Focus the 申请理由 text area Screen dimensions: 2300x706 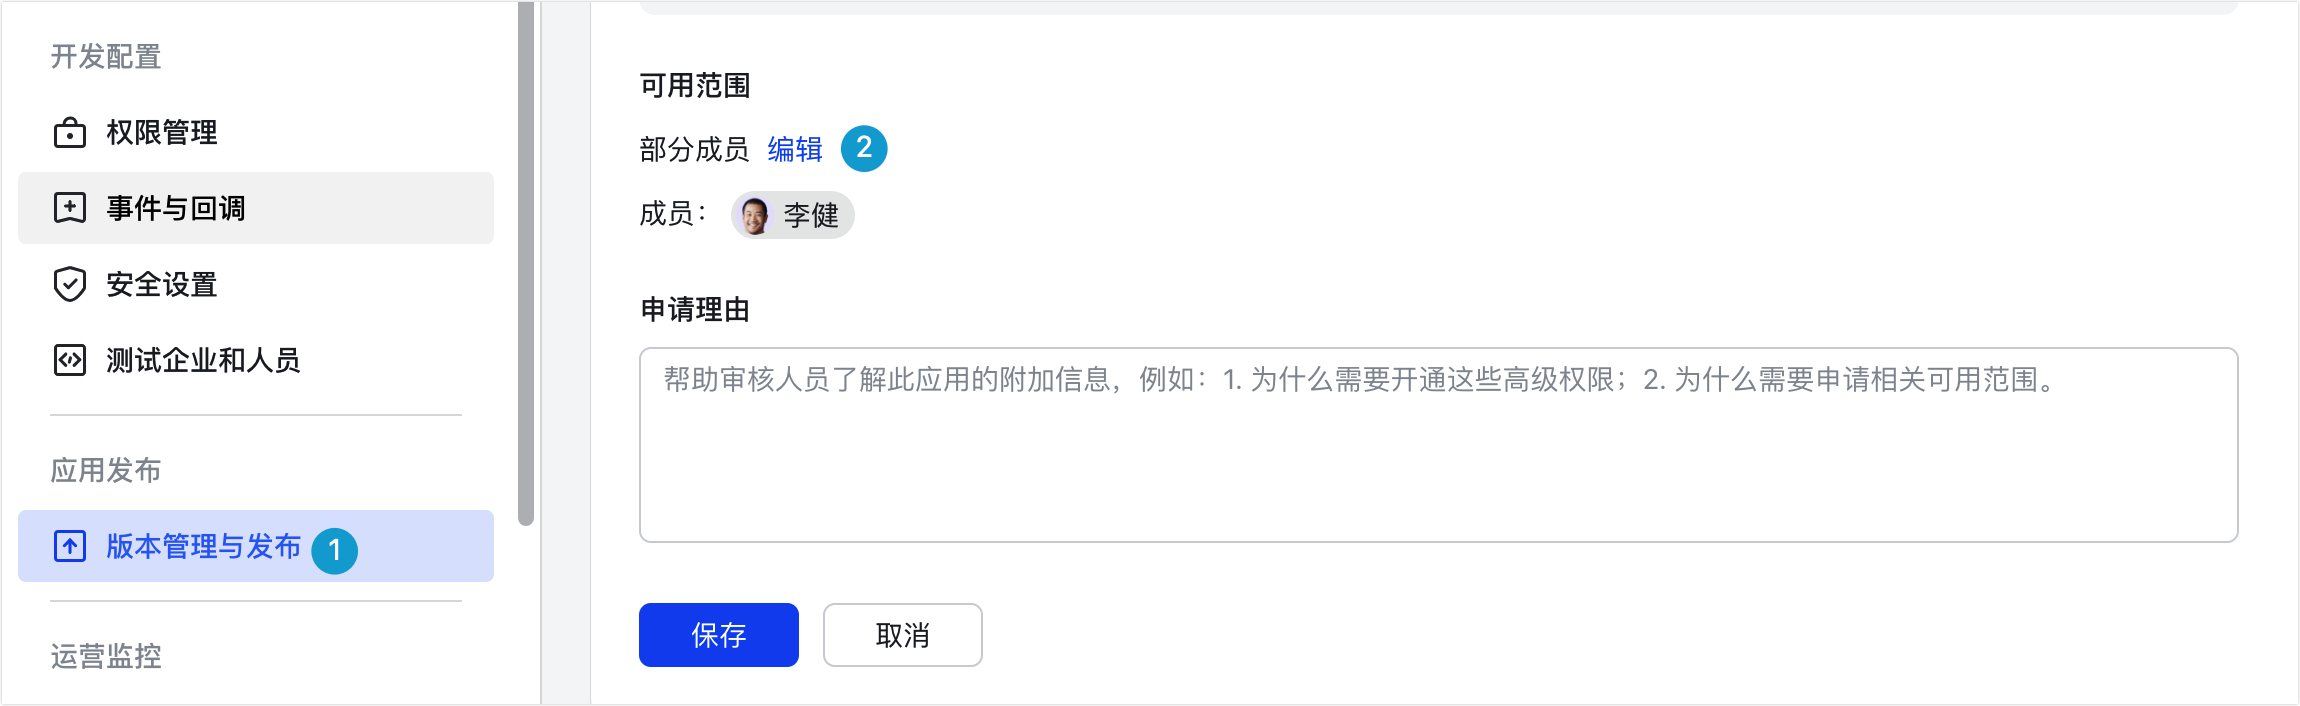pos(1438,445)
